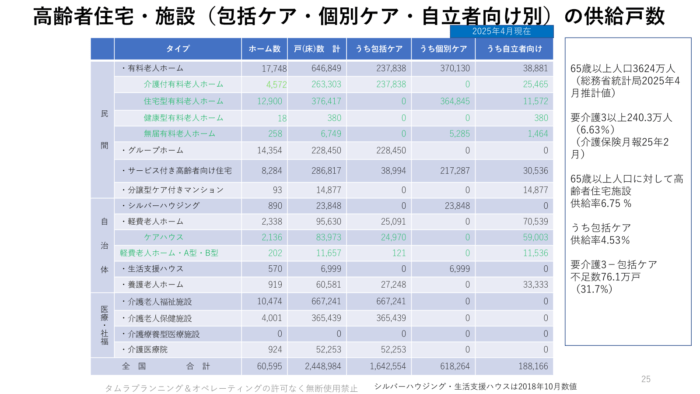Click the うち自立者向け column header
The width and height of the screenshot is (700, 394).
point(514,49)
